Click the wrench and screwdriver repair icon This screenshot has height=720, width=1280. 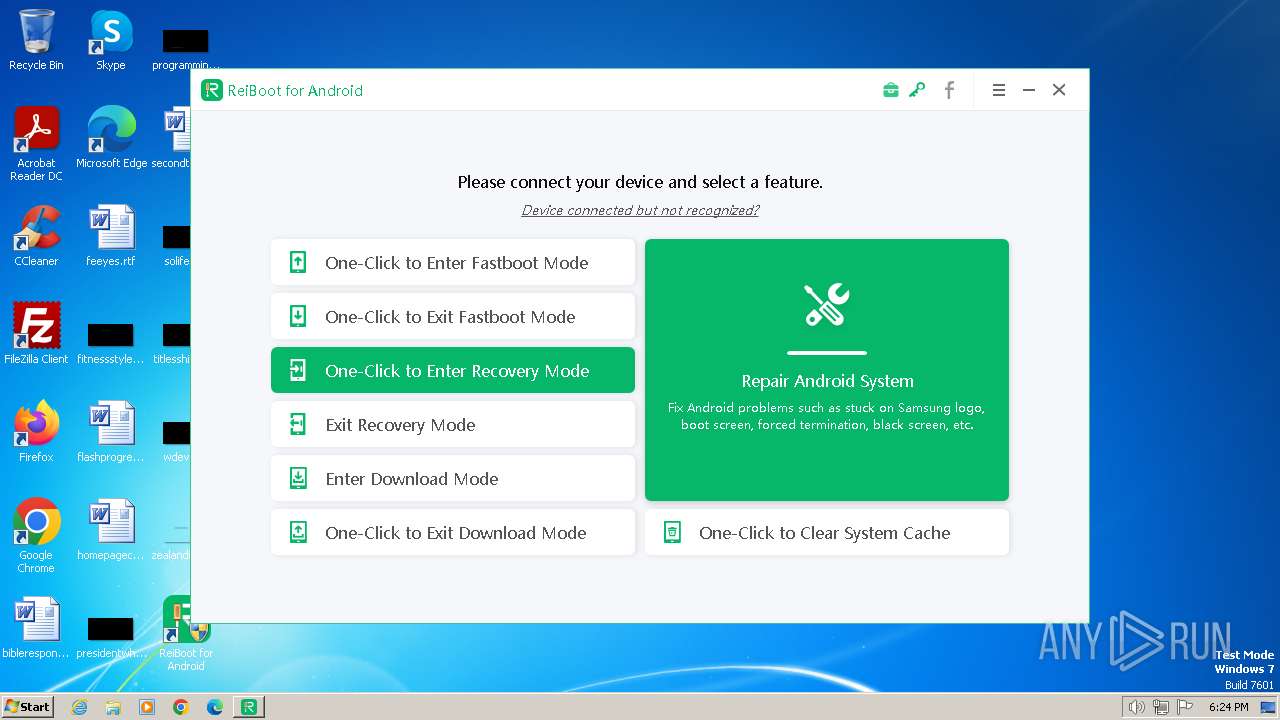[827, 305]
